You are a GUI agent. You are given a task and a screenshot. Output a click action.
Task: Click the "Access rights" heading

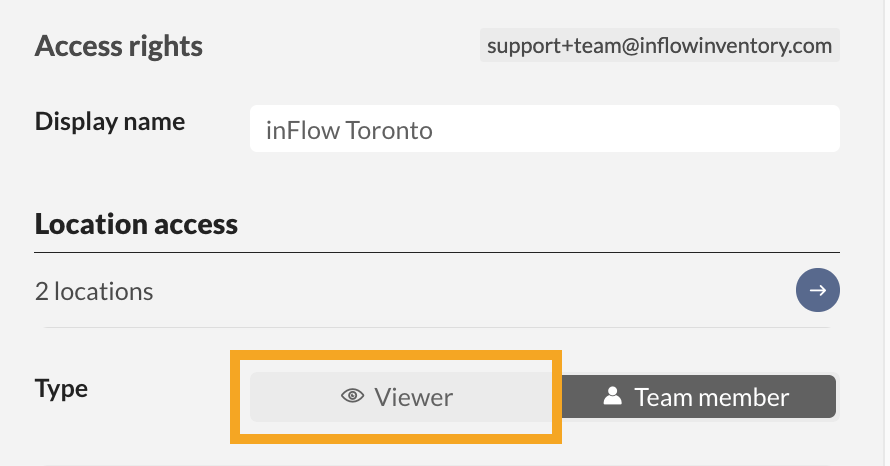pyautogui.click(x=118, y=46)
